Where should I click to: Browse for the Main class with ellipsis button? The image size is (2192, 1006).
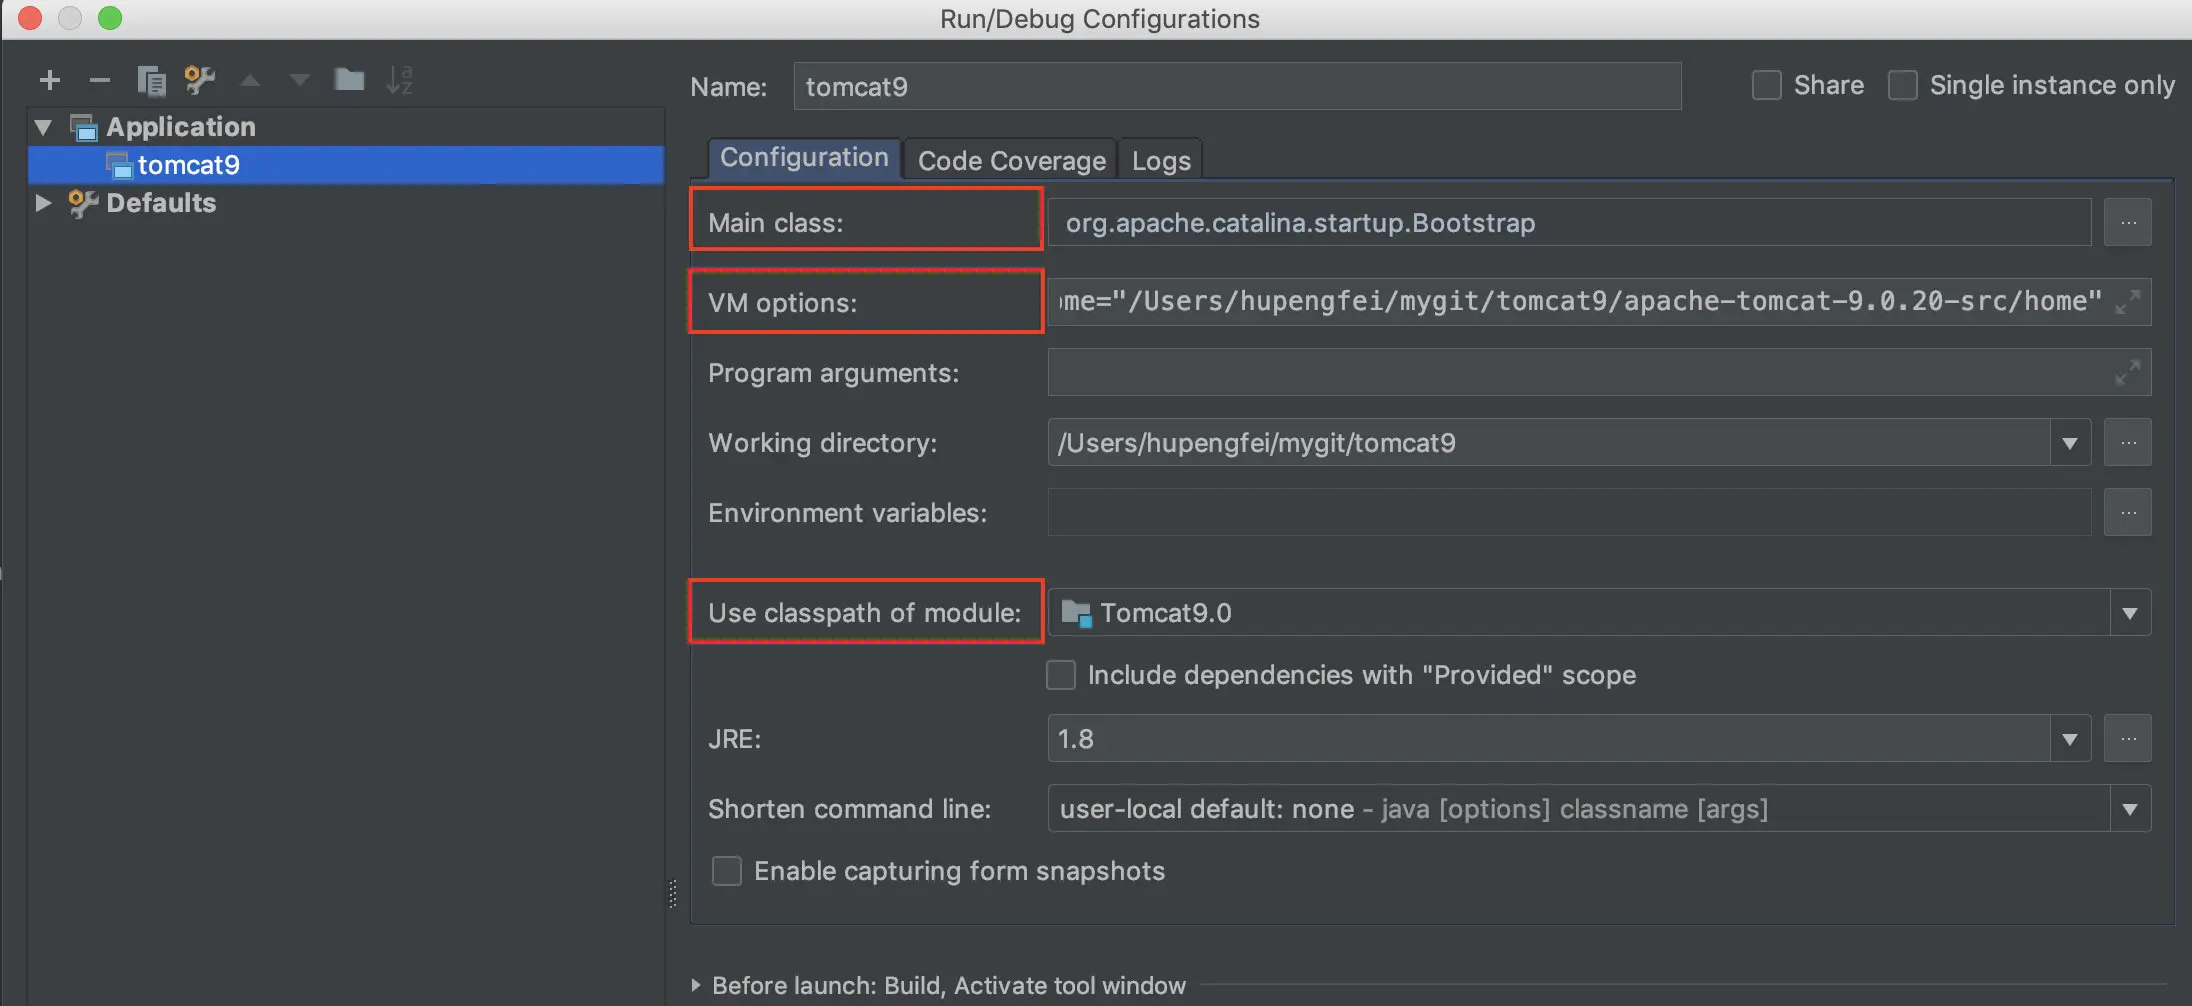(2127, 222)
